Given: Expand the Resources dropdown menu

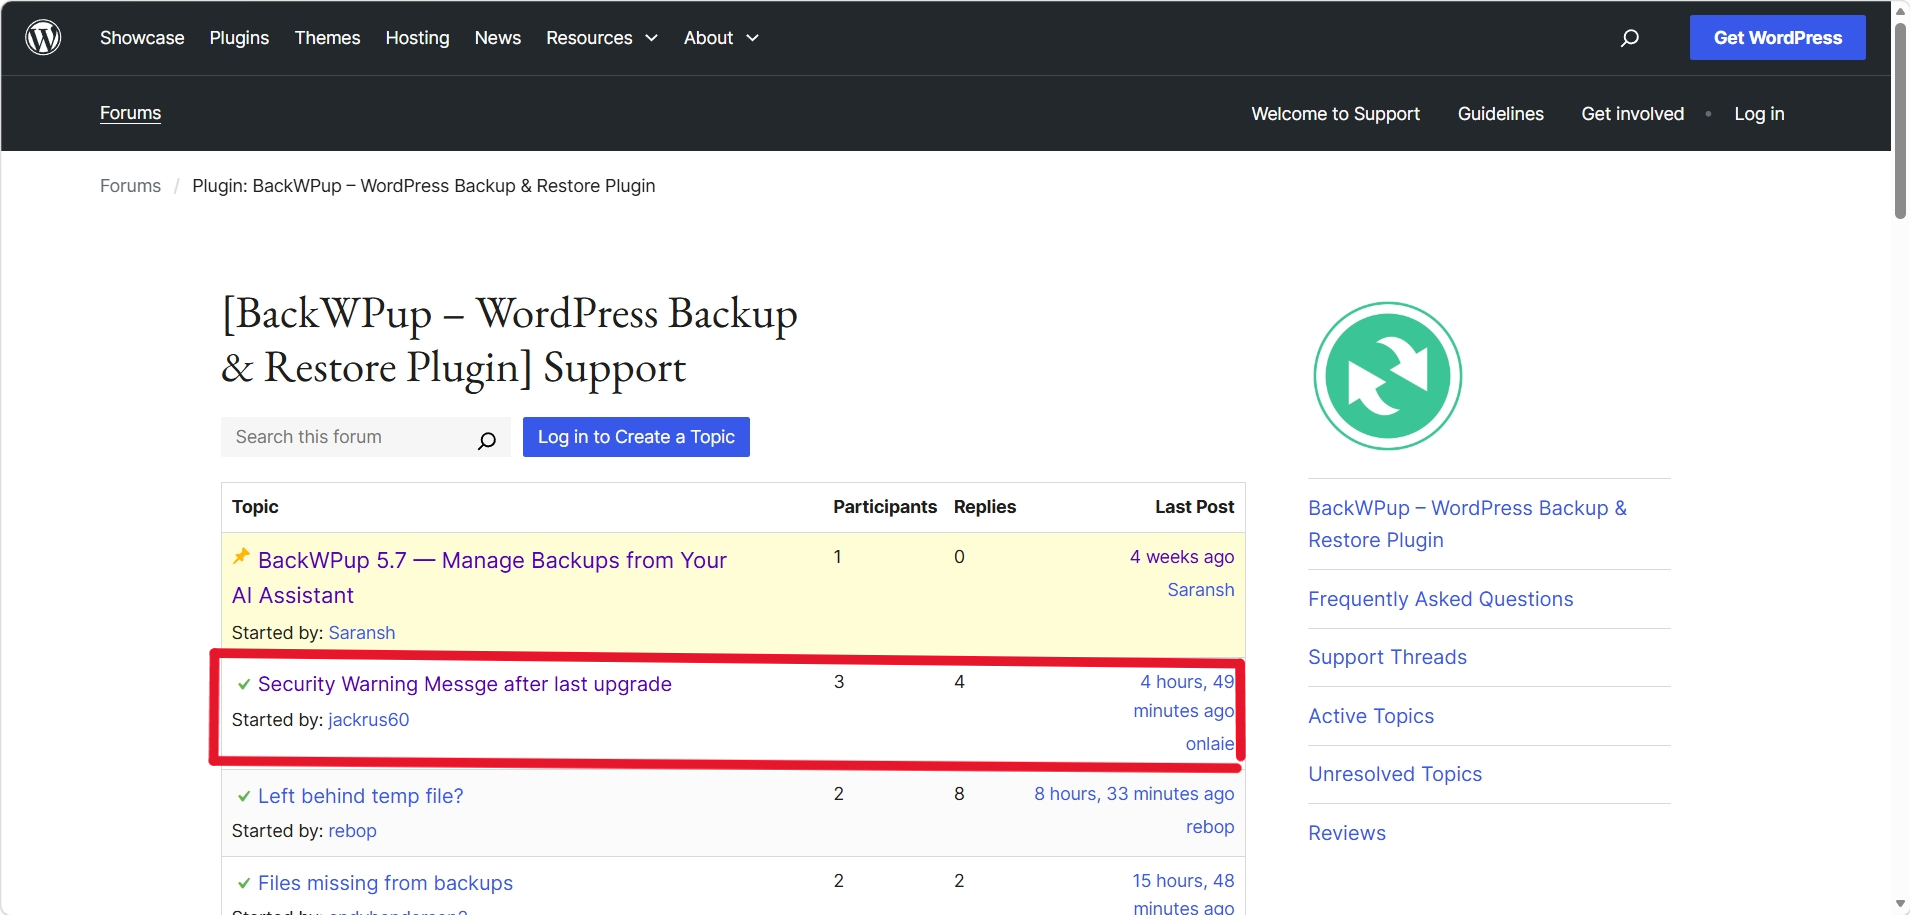Looking at the screenshot, I should (x=602, y=38).
